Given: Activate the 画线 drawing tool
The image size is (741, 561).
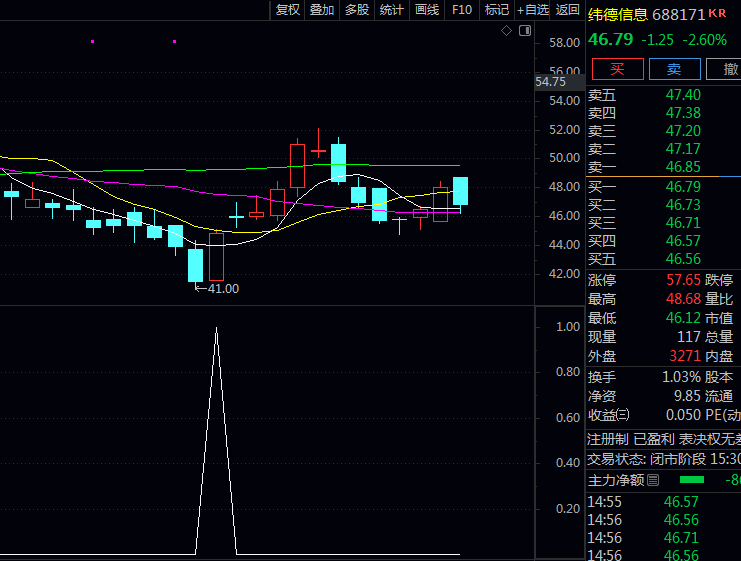Looking at the screenshot, I should [x=427, y=10].
